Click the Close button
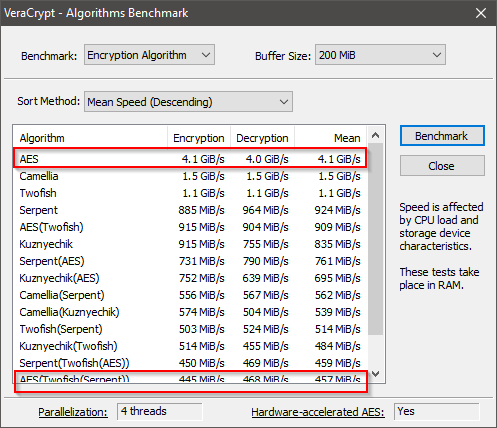Viewport: 497px width, 428px height. pyautogui.click(x=442, y=166)
